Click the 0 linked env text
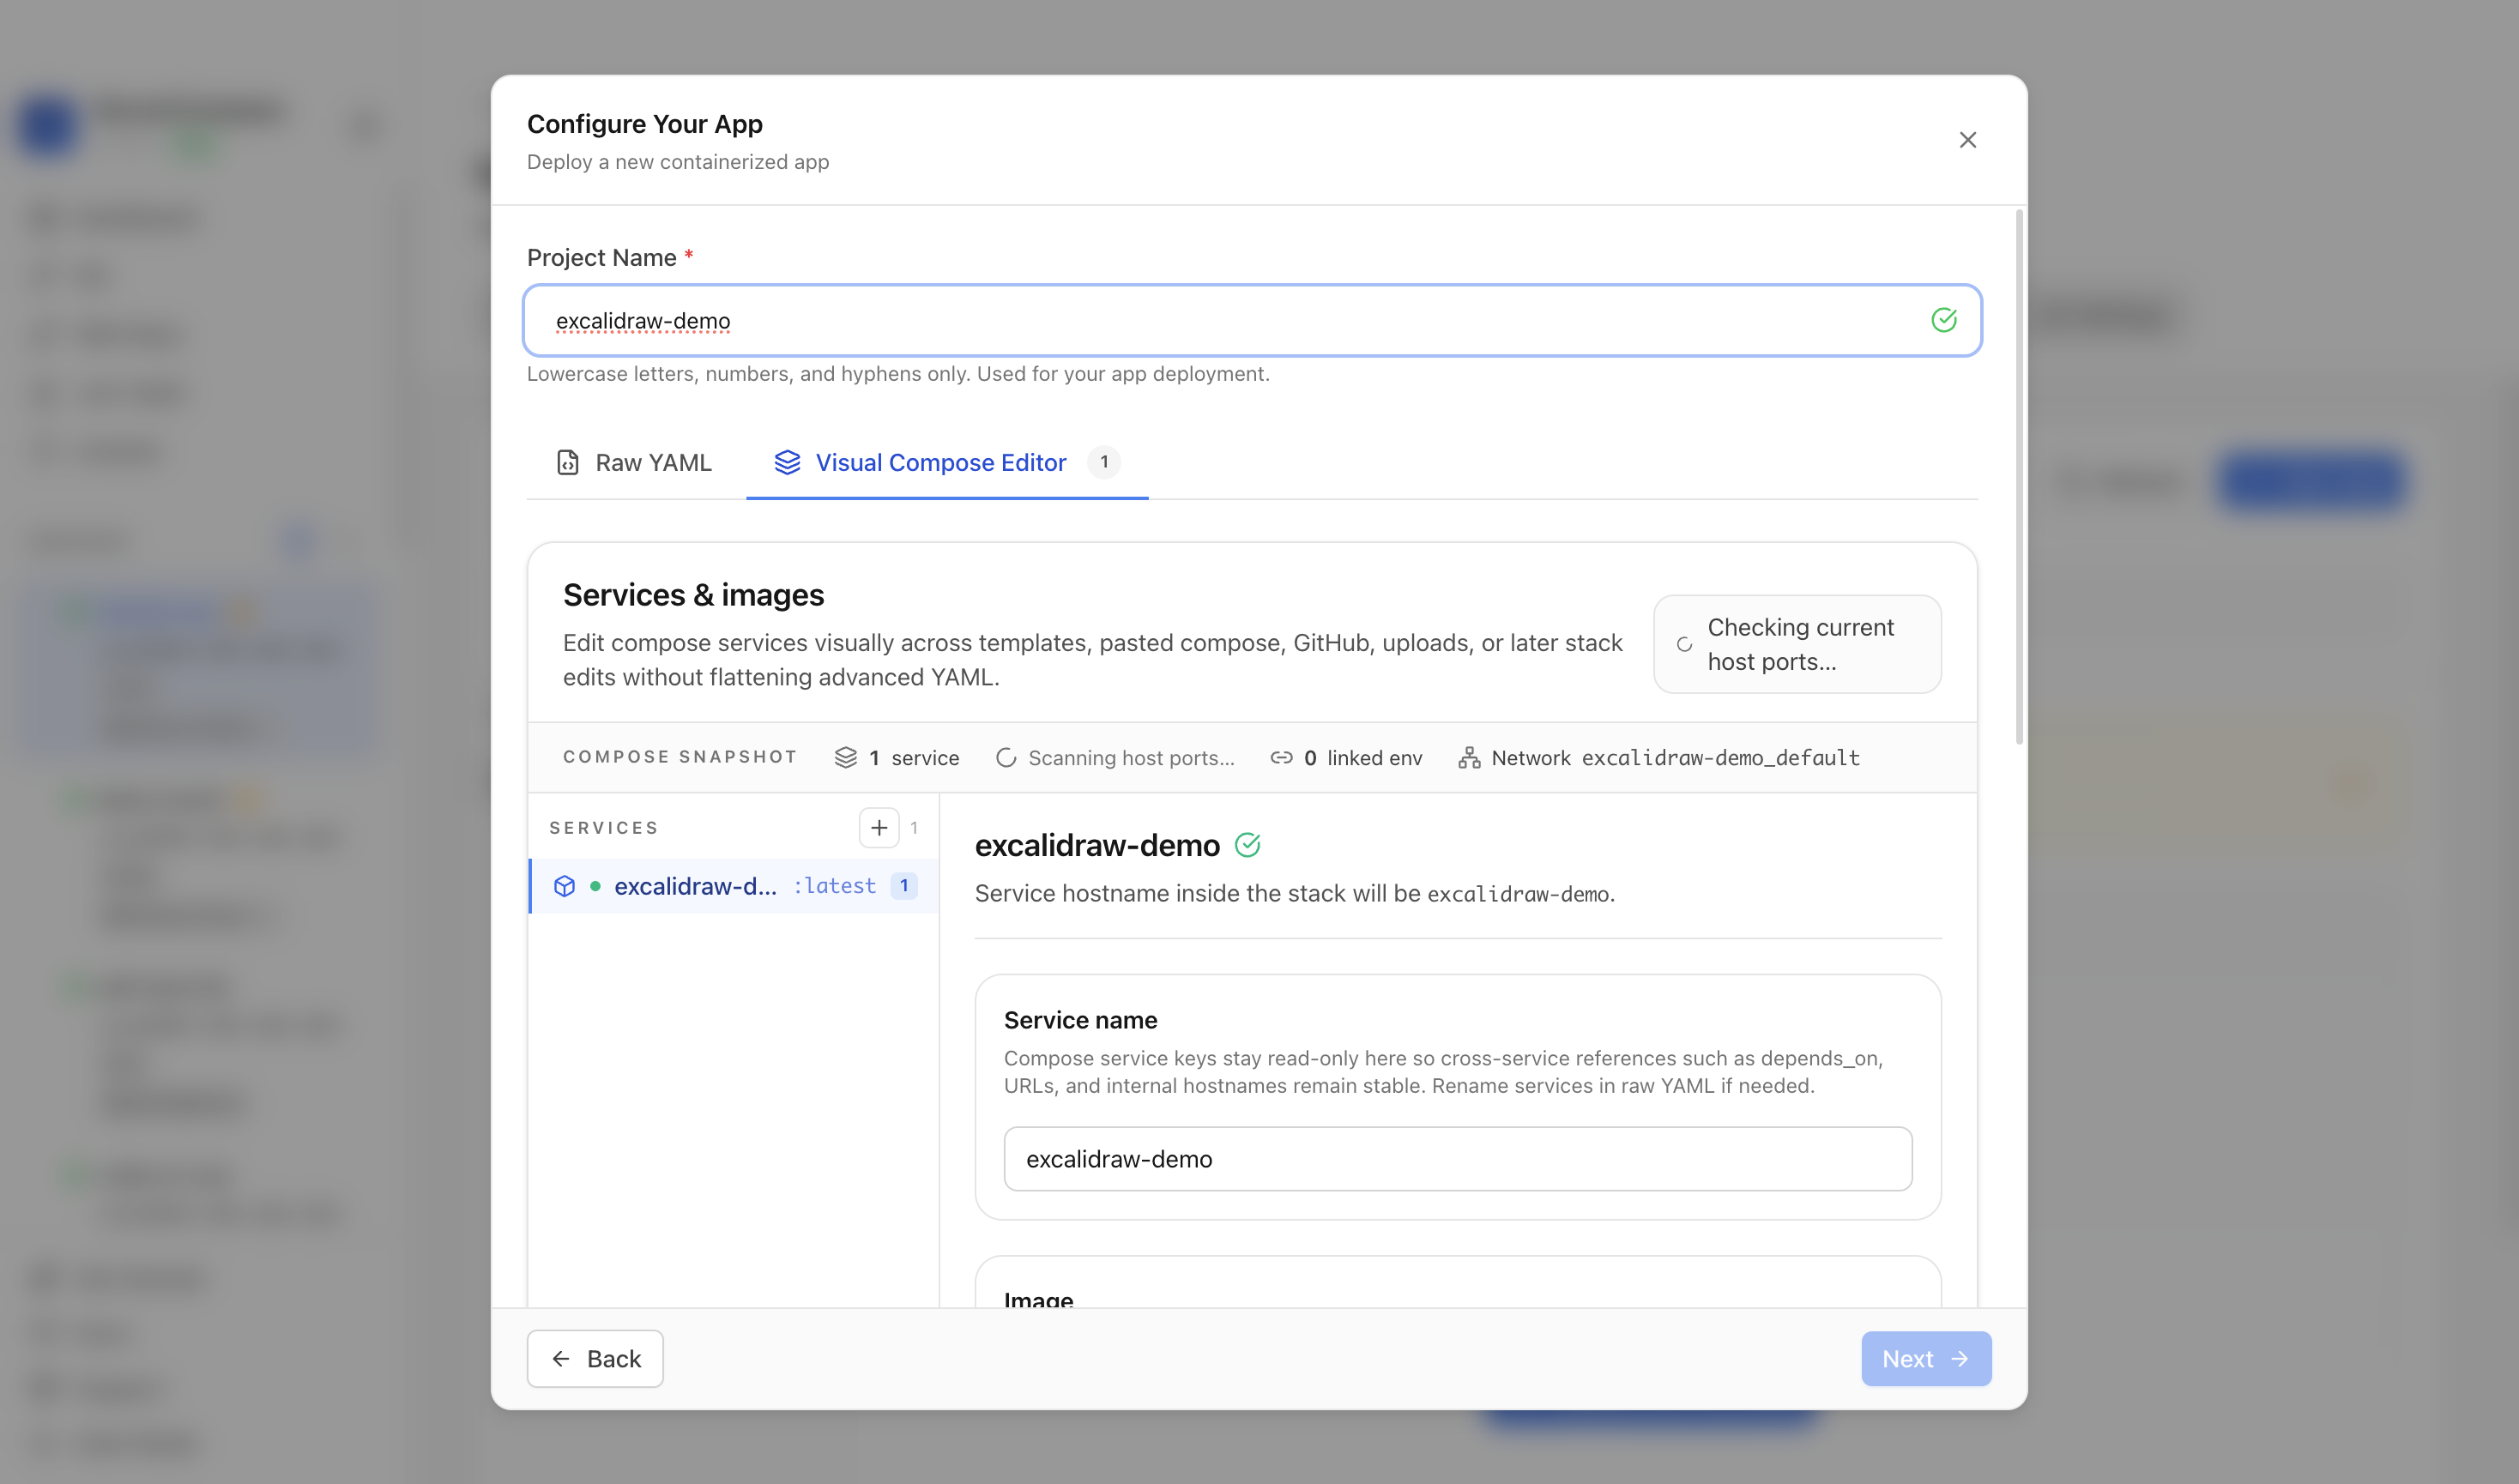The image size is (2519, 1484). 1362,757
